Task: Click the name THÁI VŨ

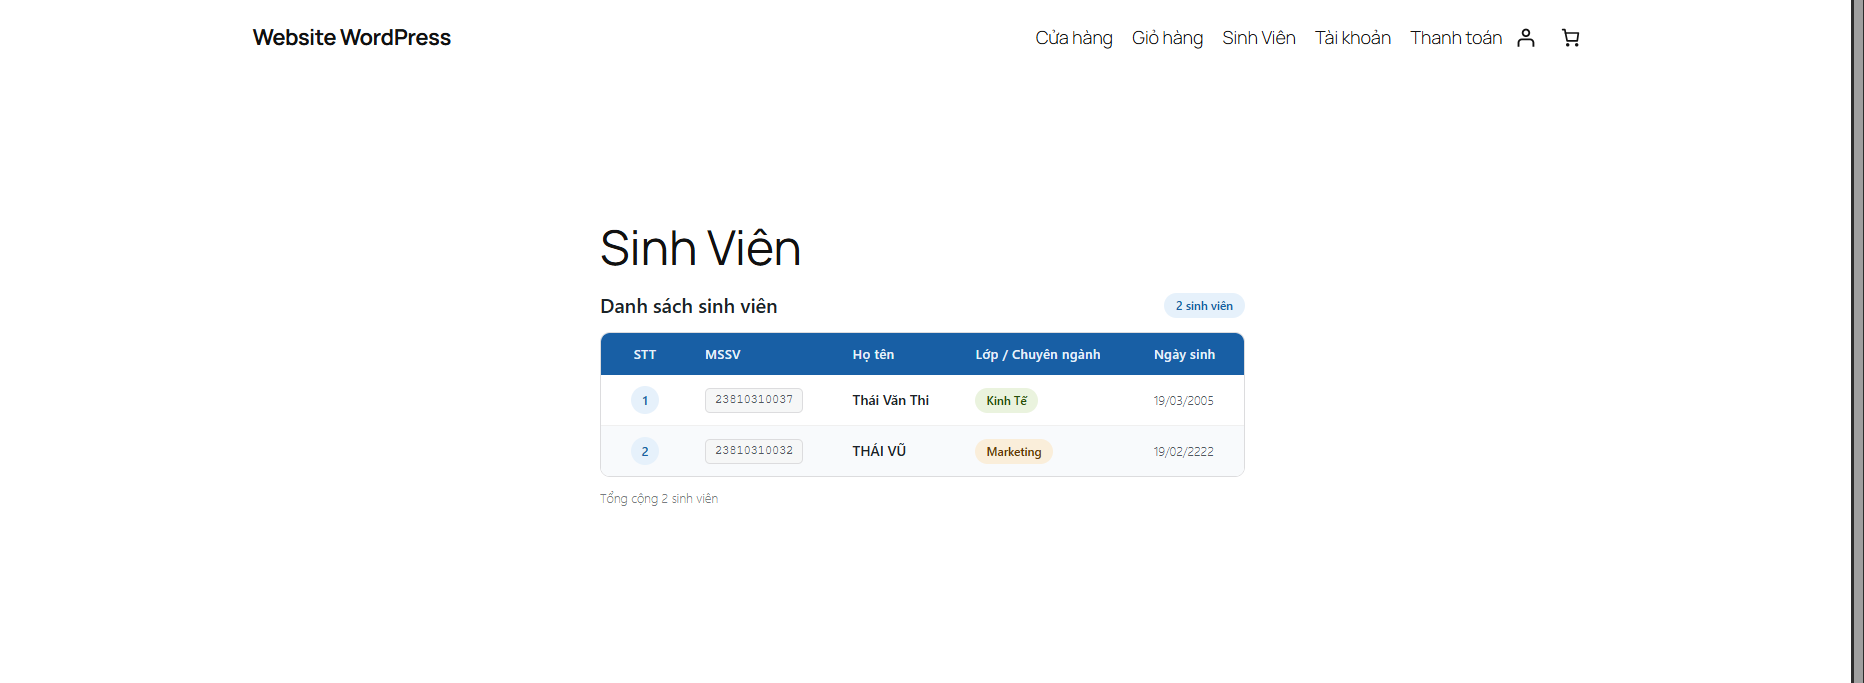Action: 879,451
